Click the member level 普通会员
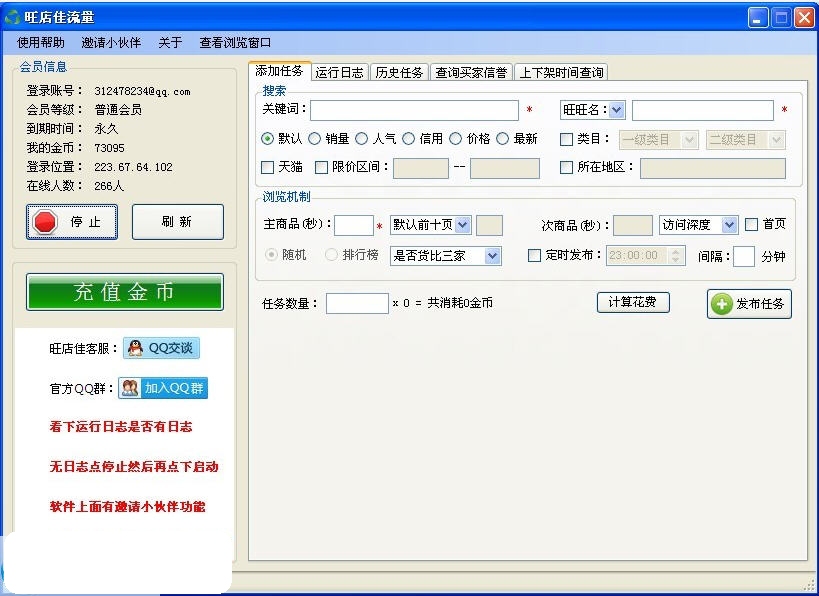The width and height of the screenshot is (819, 596). tap(118, 110)
